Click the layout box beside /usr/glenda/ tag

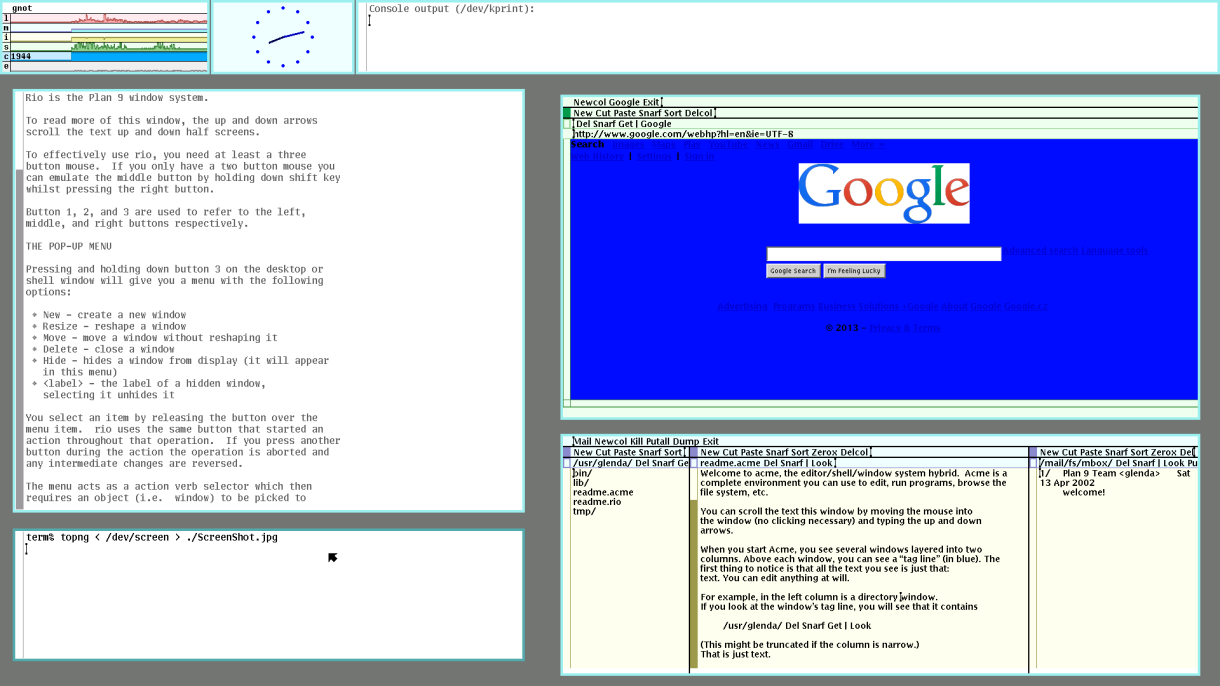click(567, 463)
